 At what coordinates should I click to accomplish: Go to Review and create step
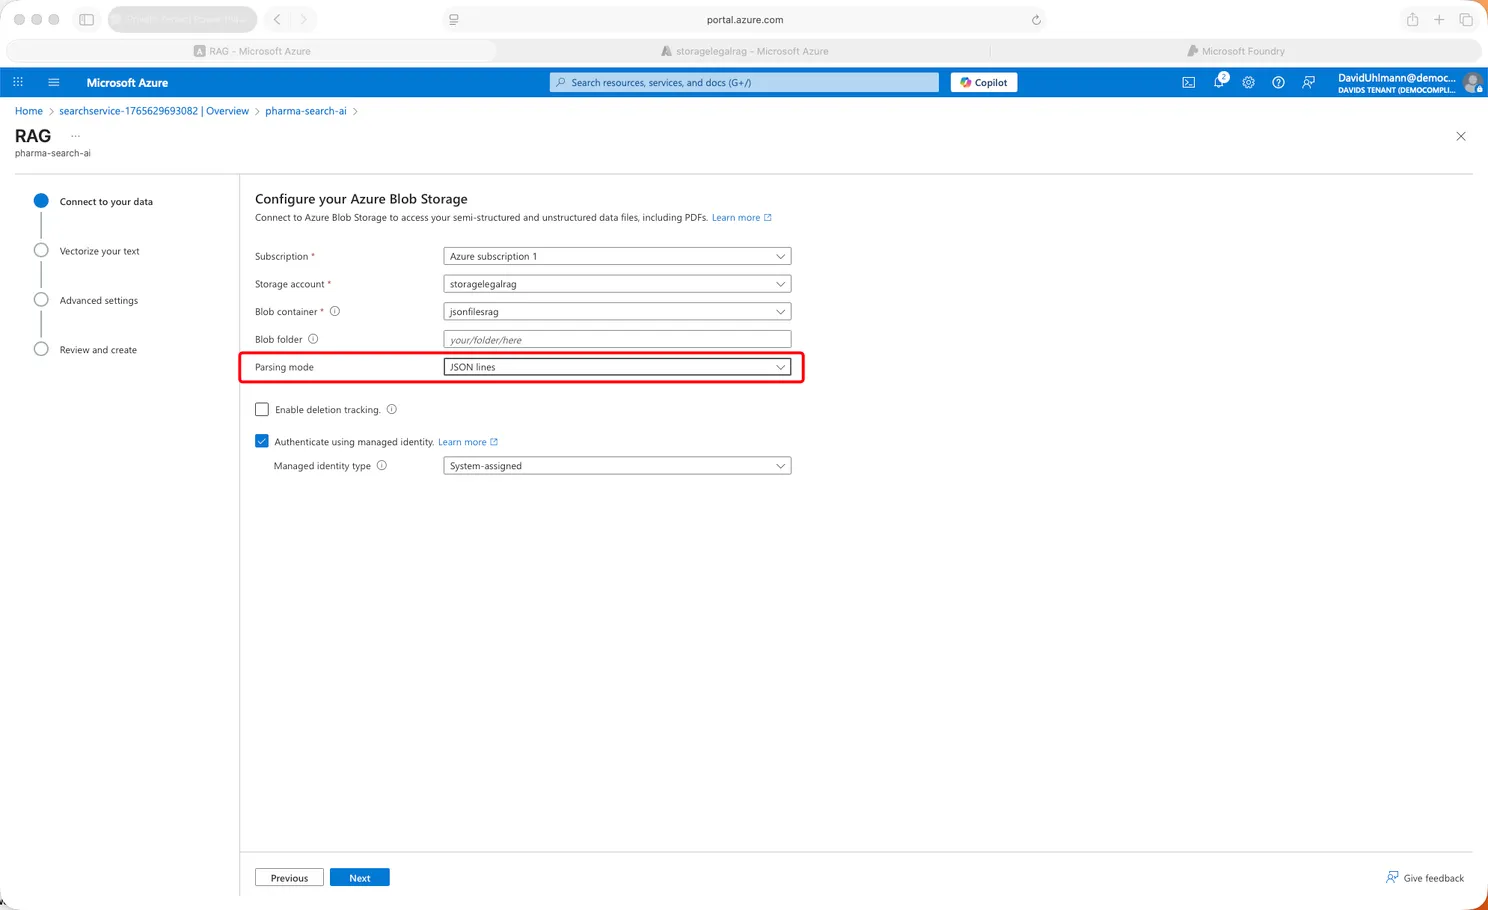(98, 350)
